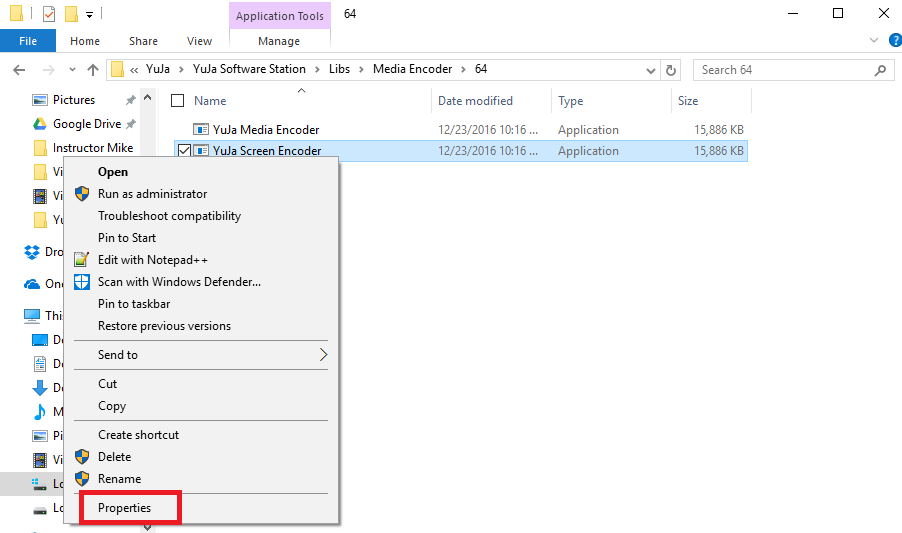Click the Libs breadcrumb
This screenshot has height=533, width=902.
pos(339,69)
